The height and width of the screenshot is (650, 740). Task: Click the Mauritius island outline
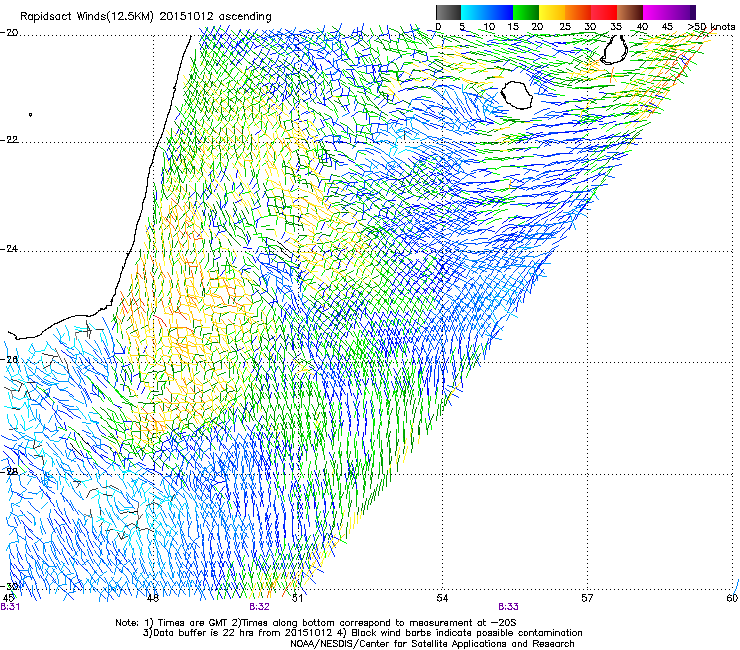[x=614, y=50]
